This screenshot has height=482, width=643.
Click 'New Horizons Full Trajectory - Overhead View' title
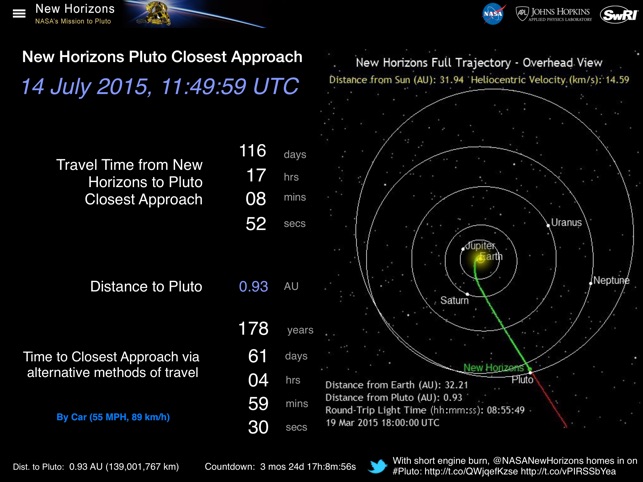(x=479, y=63)
